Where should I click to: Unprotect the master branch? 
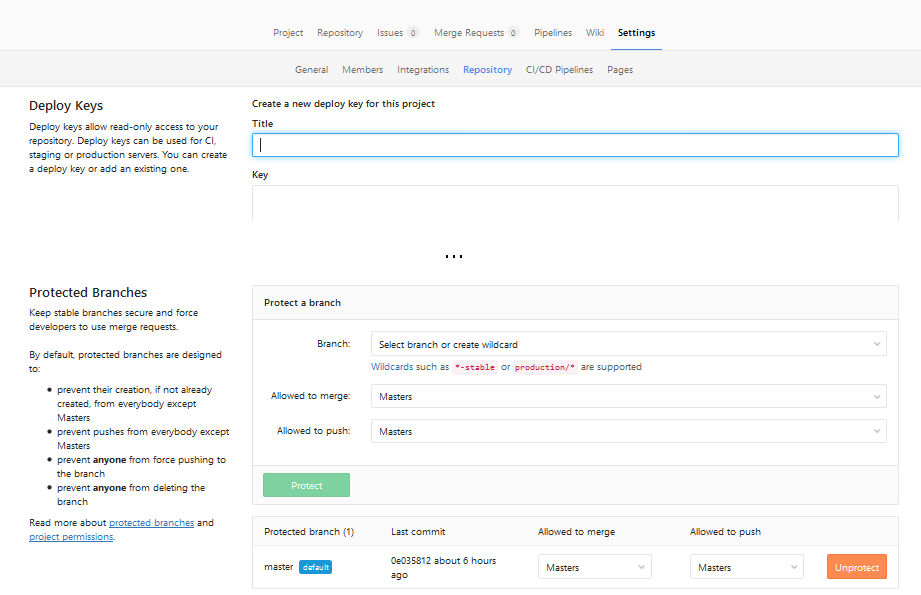pos(857,567)
